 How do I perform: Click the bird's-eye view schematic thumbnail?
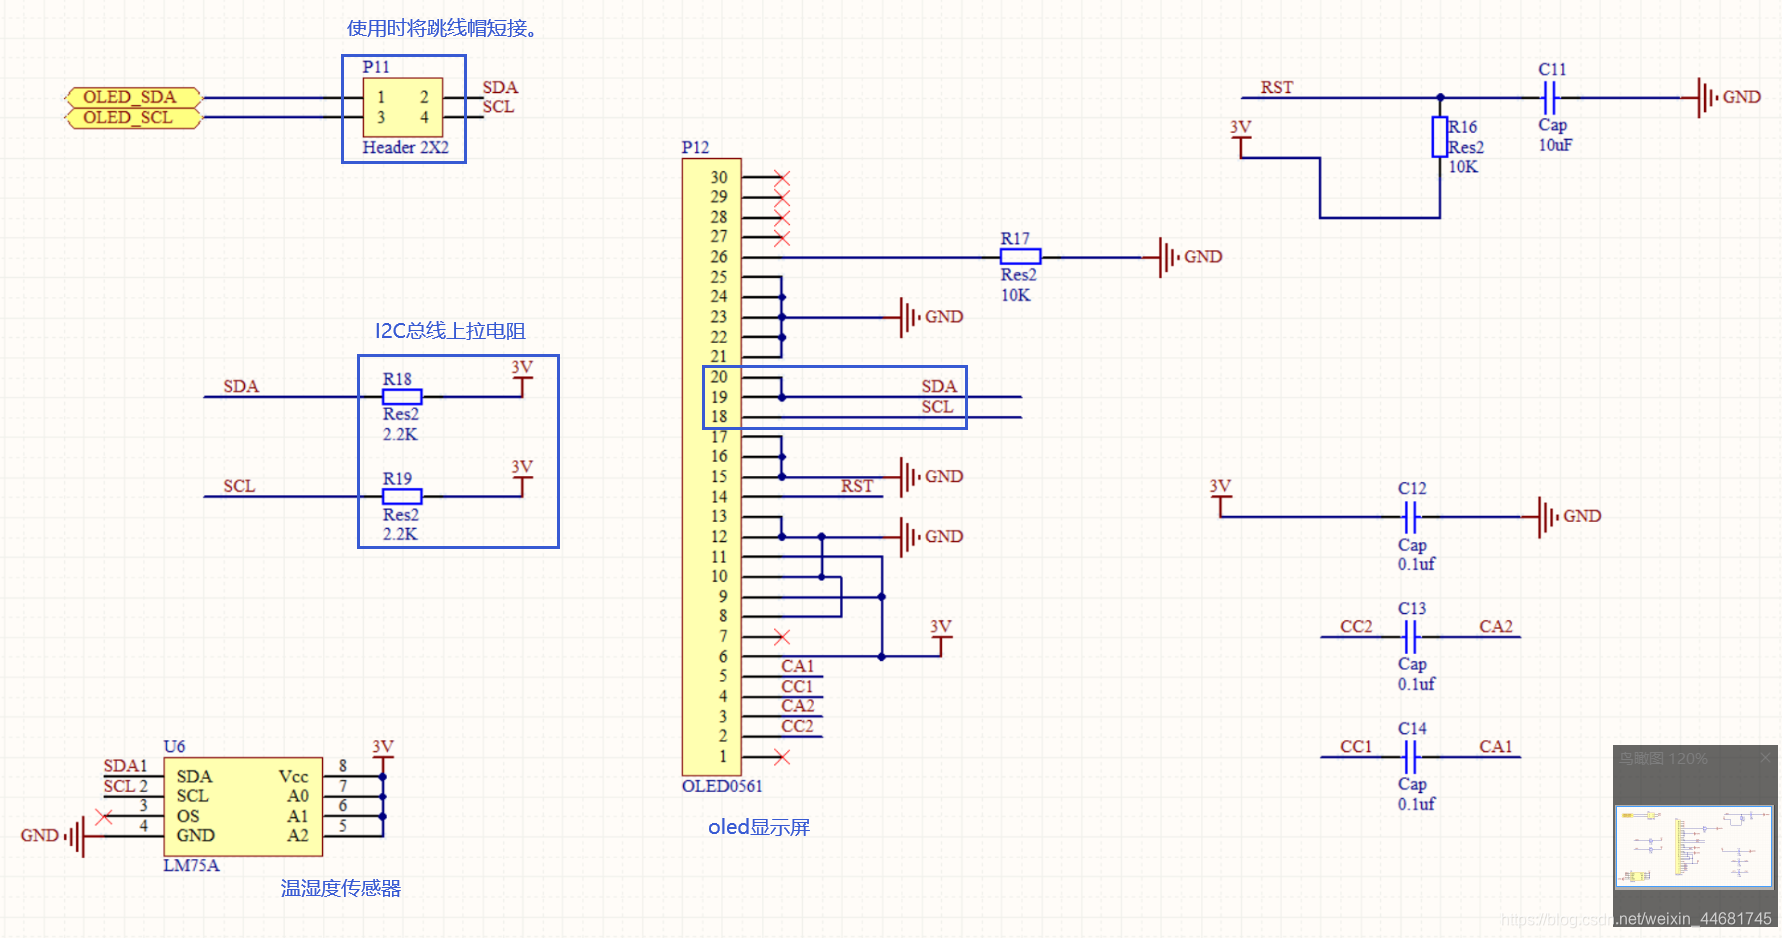1694,847
